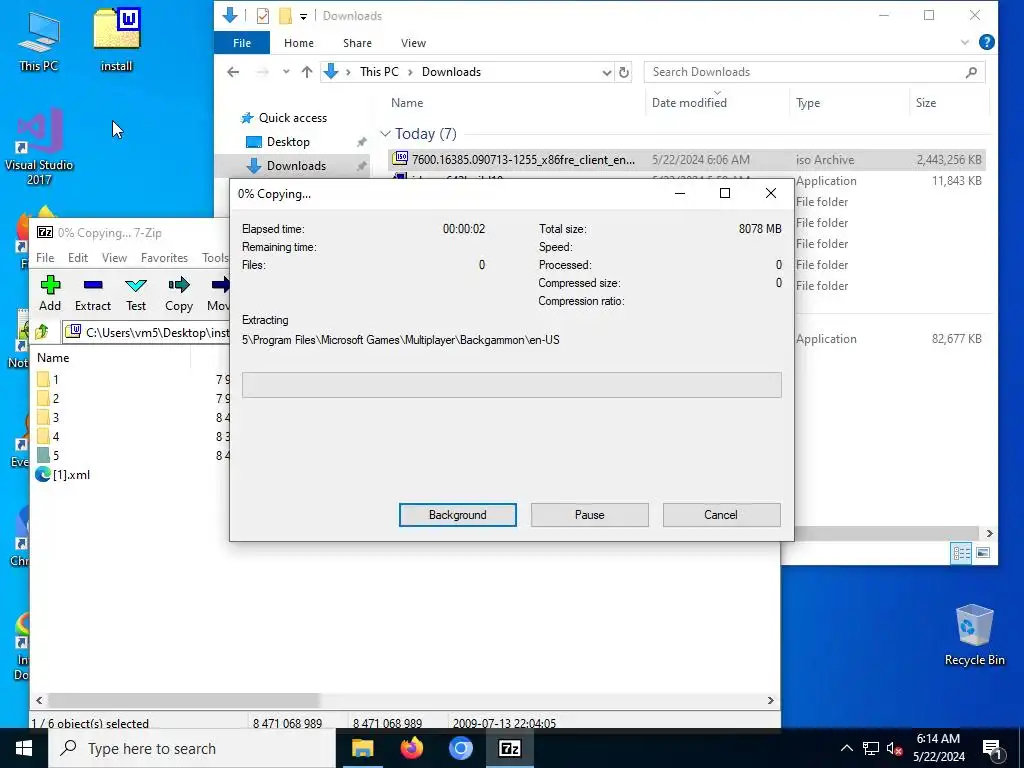Viewport: 1024px width, 768px height.
Task: Click the Up arrow in Explorer navigation
Action: coord(307,72)
